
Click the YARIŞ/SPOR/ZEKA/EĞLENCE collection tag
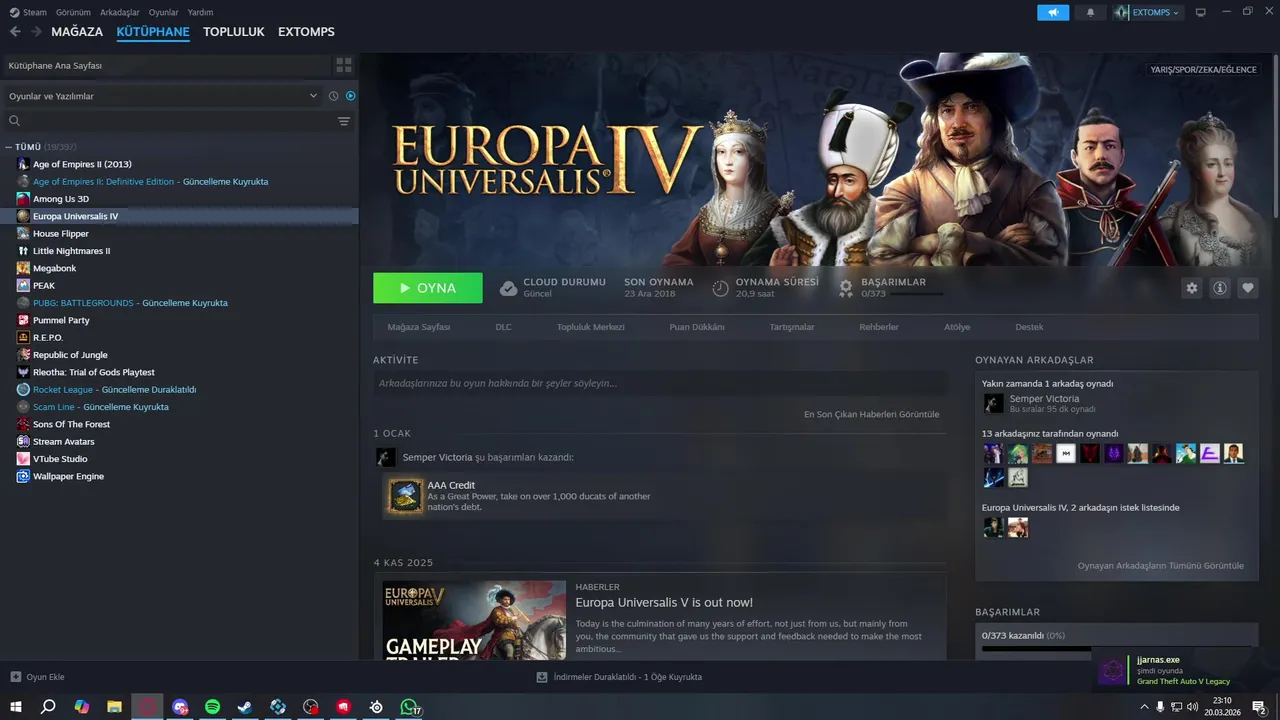coord(1203,70)
